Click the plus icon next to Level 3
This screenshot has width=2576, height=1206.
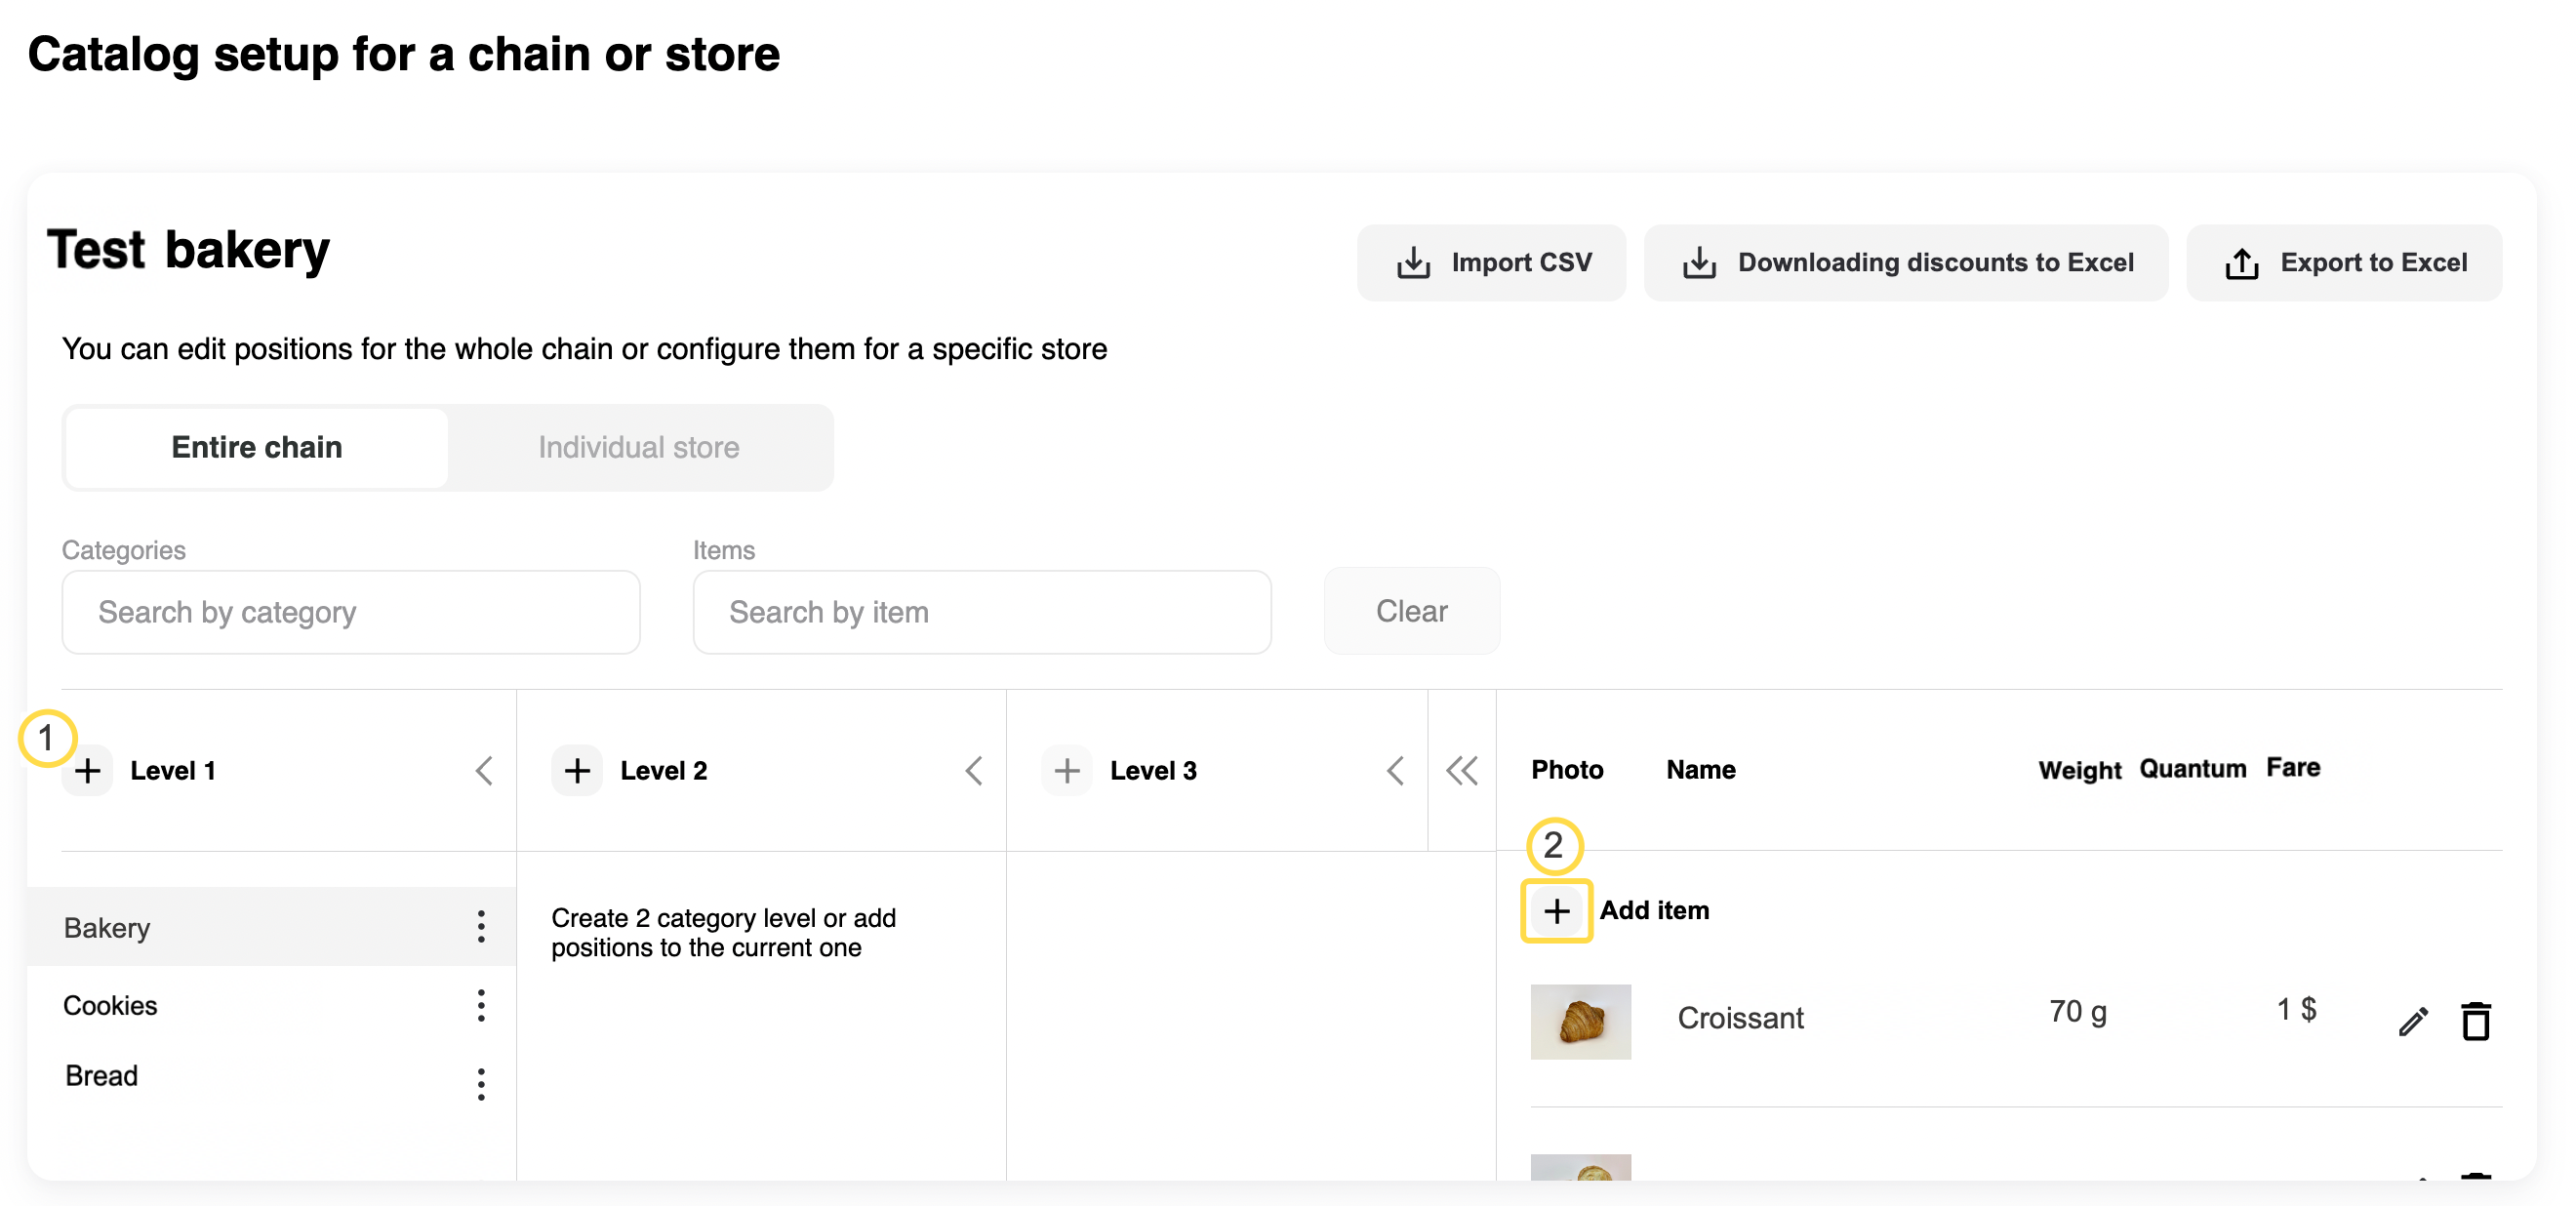(1066, 771)
